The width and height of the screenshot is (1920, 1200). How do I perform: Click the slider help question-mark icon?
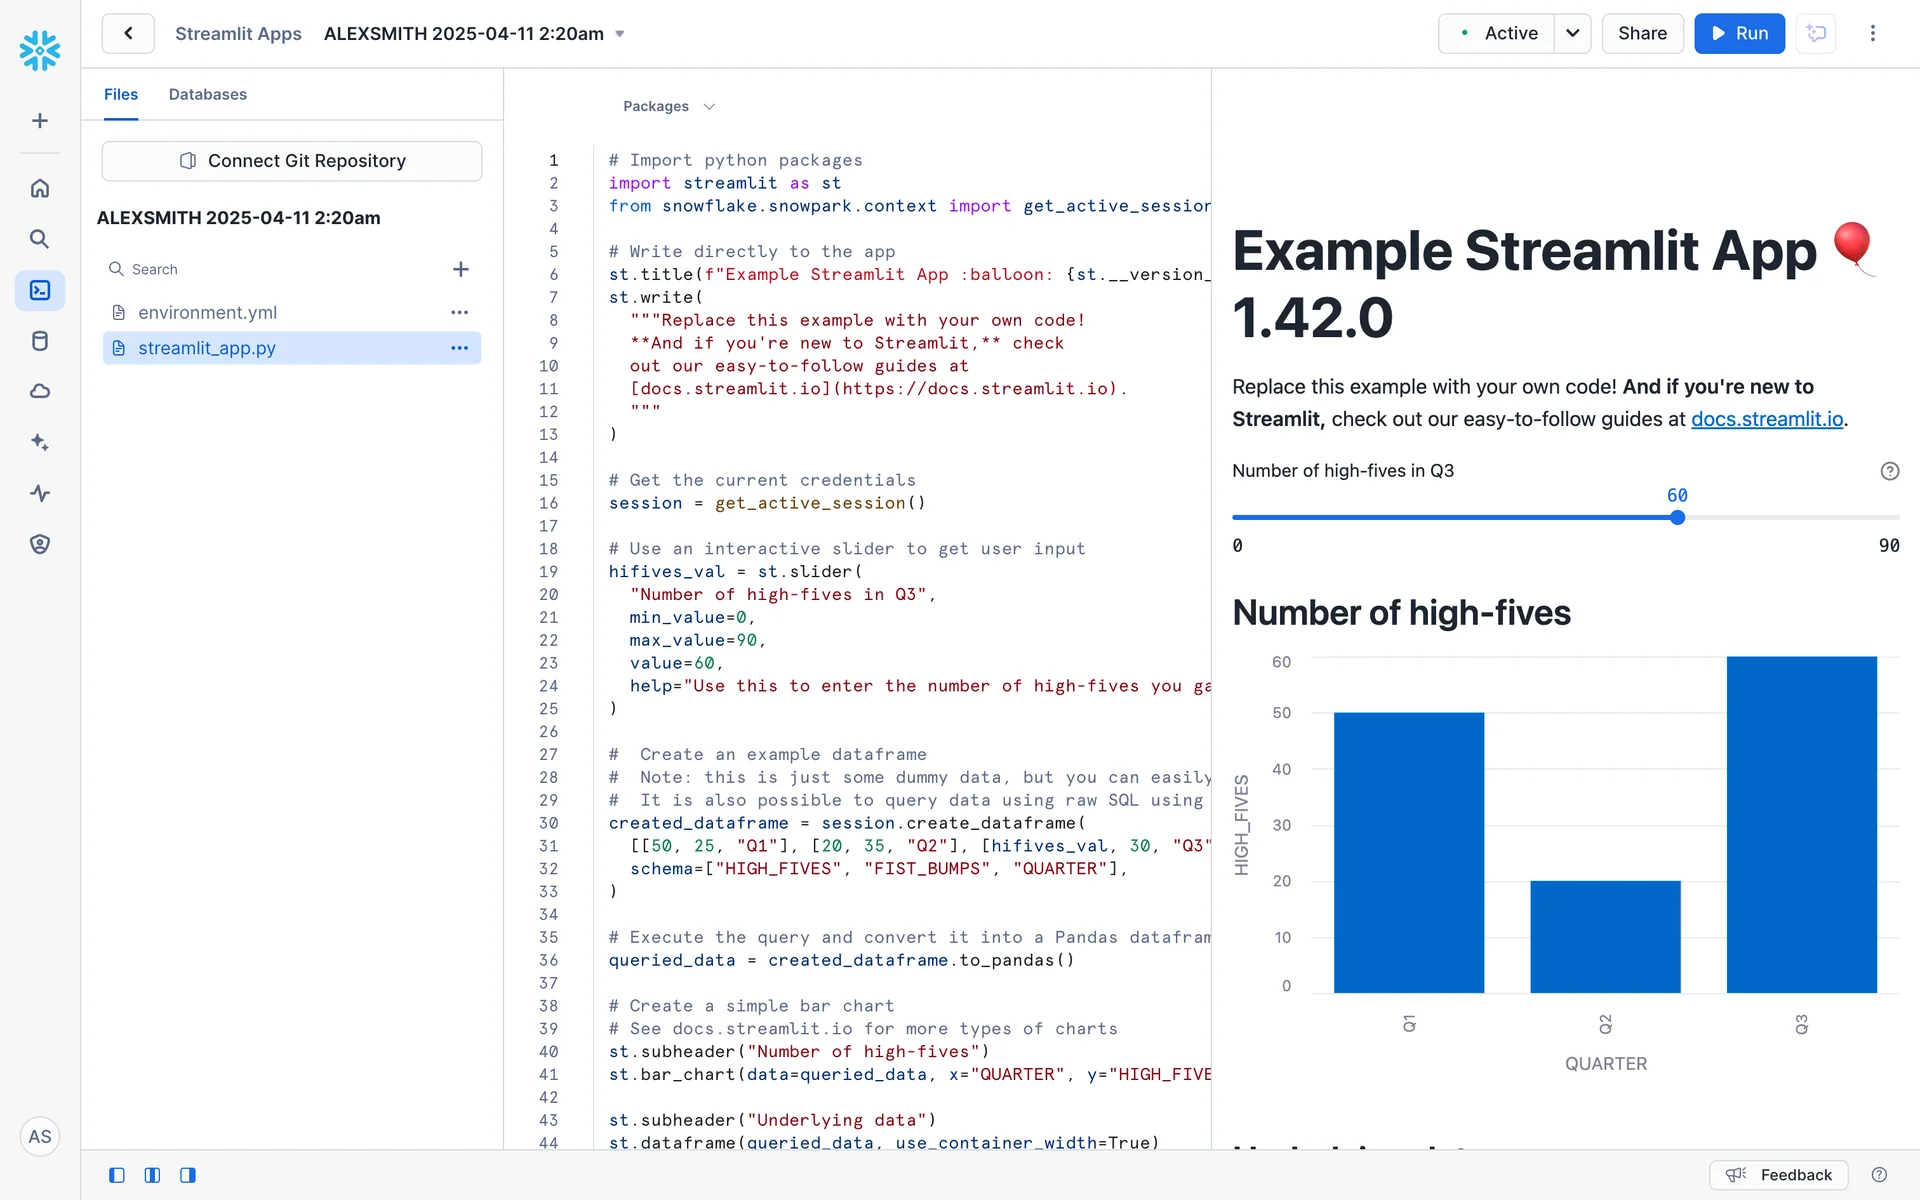[x=1889, y=471]
